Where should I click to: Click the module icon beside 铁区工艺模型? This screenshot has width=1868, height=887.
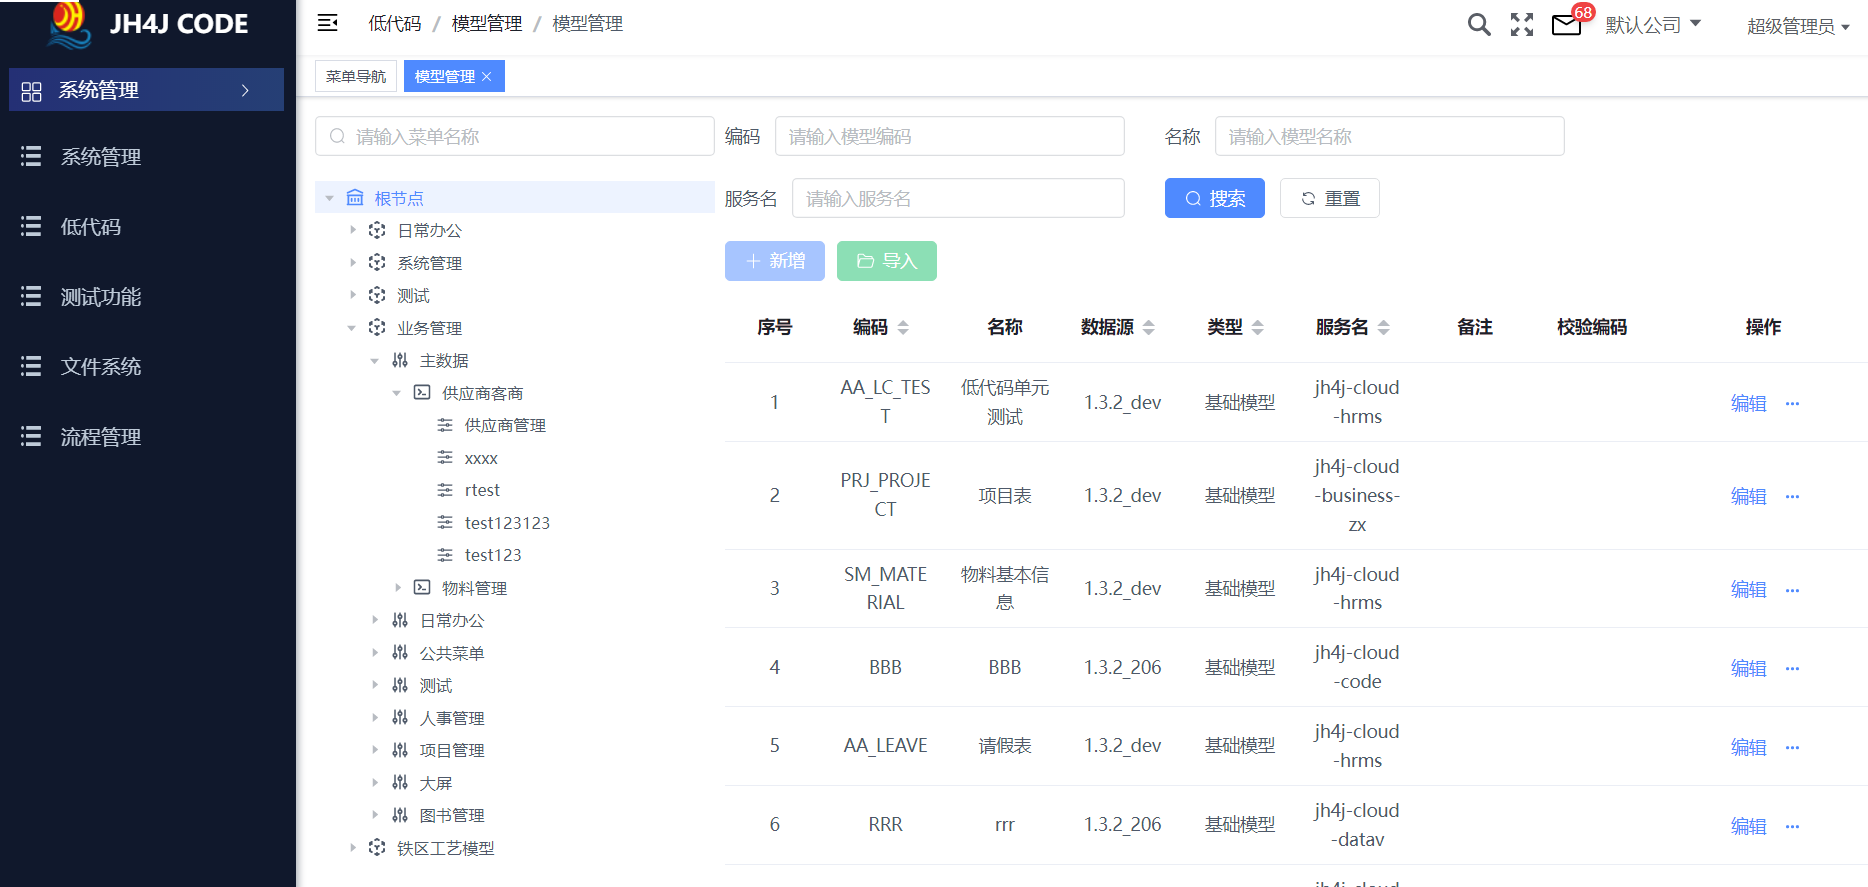(x=377, y=848)
